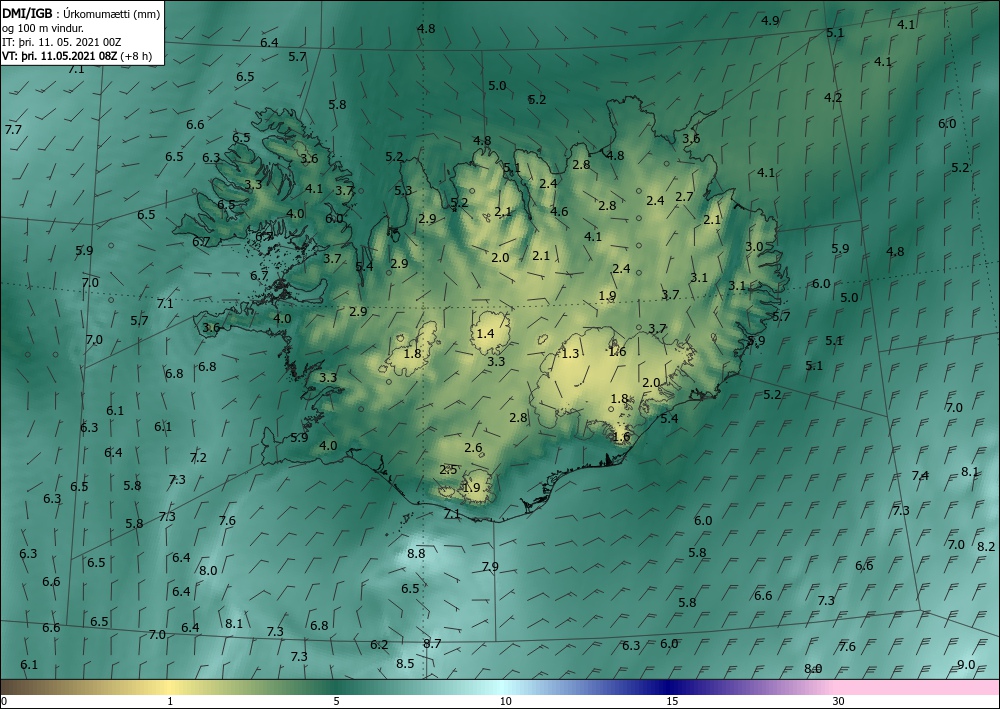Select the '30' tick label on the color scale
Screen dimensions: 1000x709
pyautogui.click(x=838, y=701)
